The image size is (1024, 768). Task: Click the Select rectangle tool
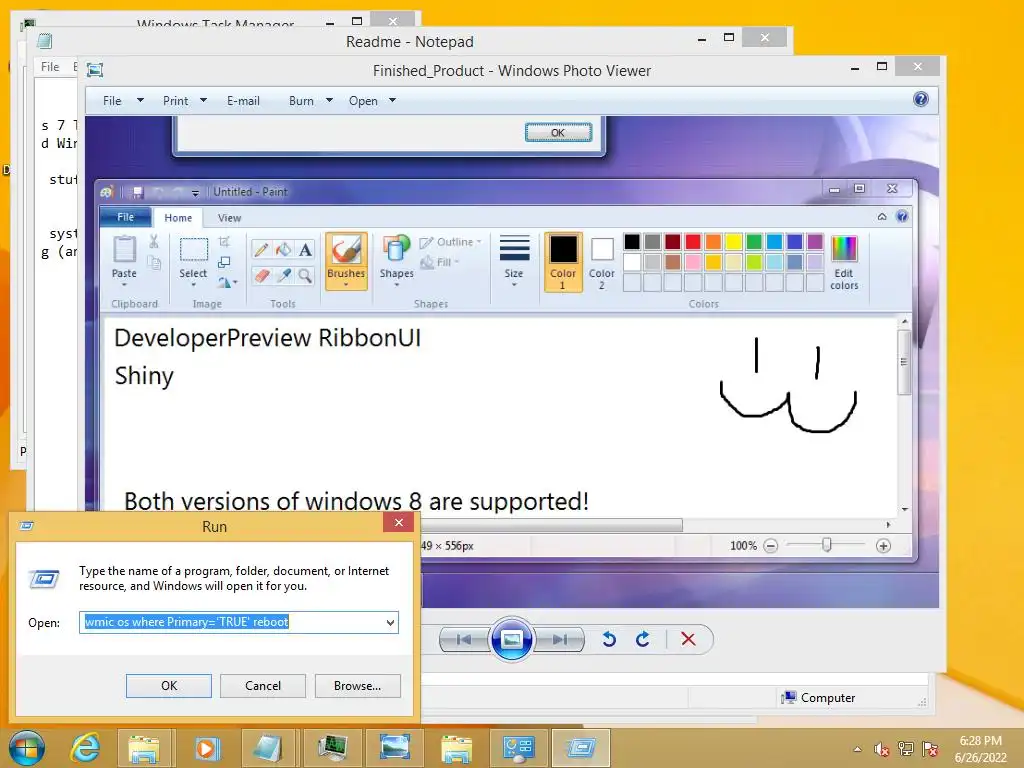[193, 249]
